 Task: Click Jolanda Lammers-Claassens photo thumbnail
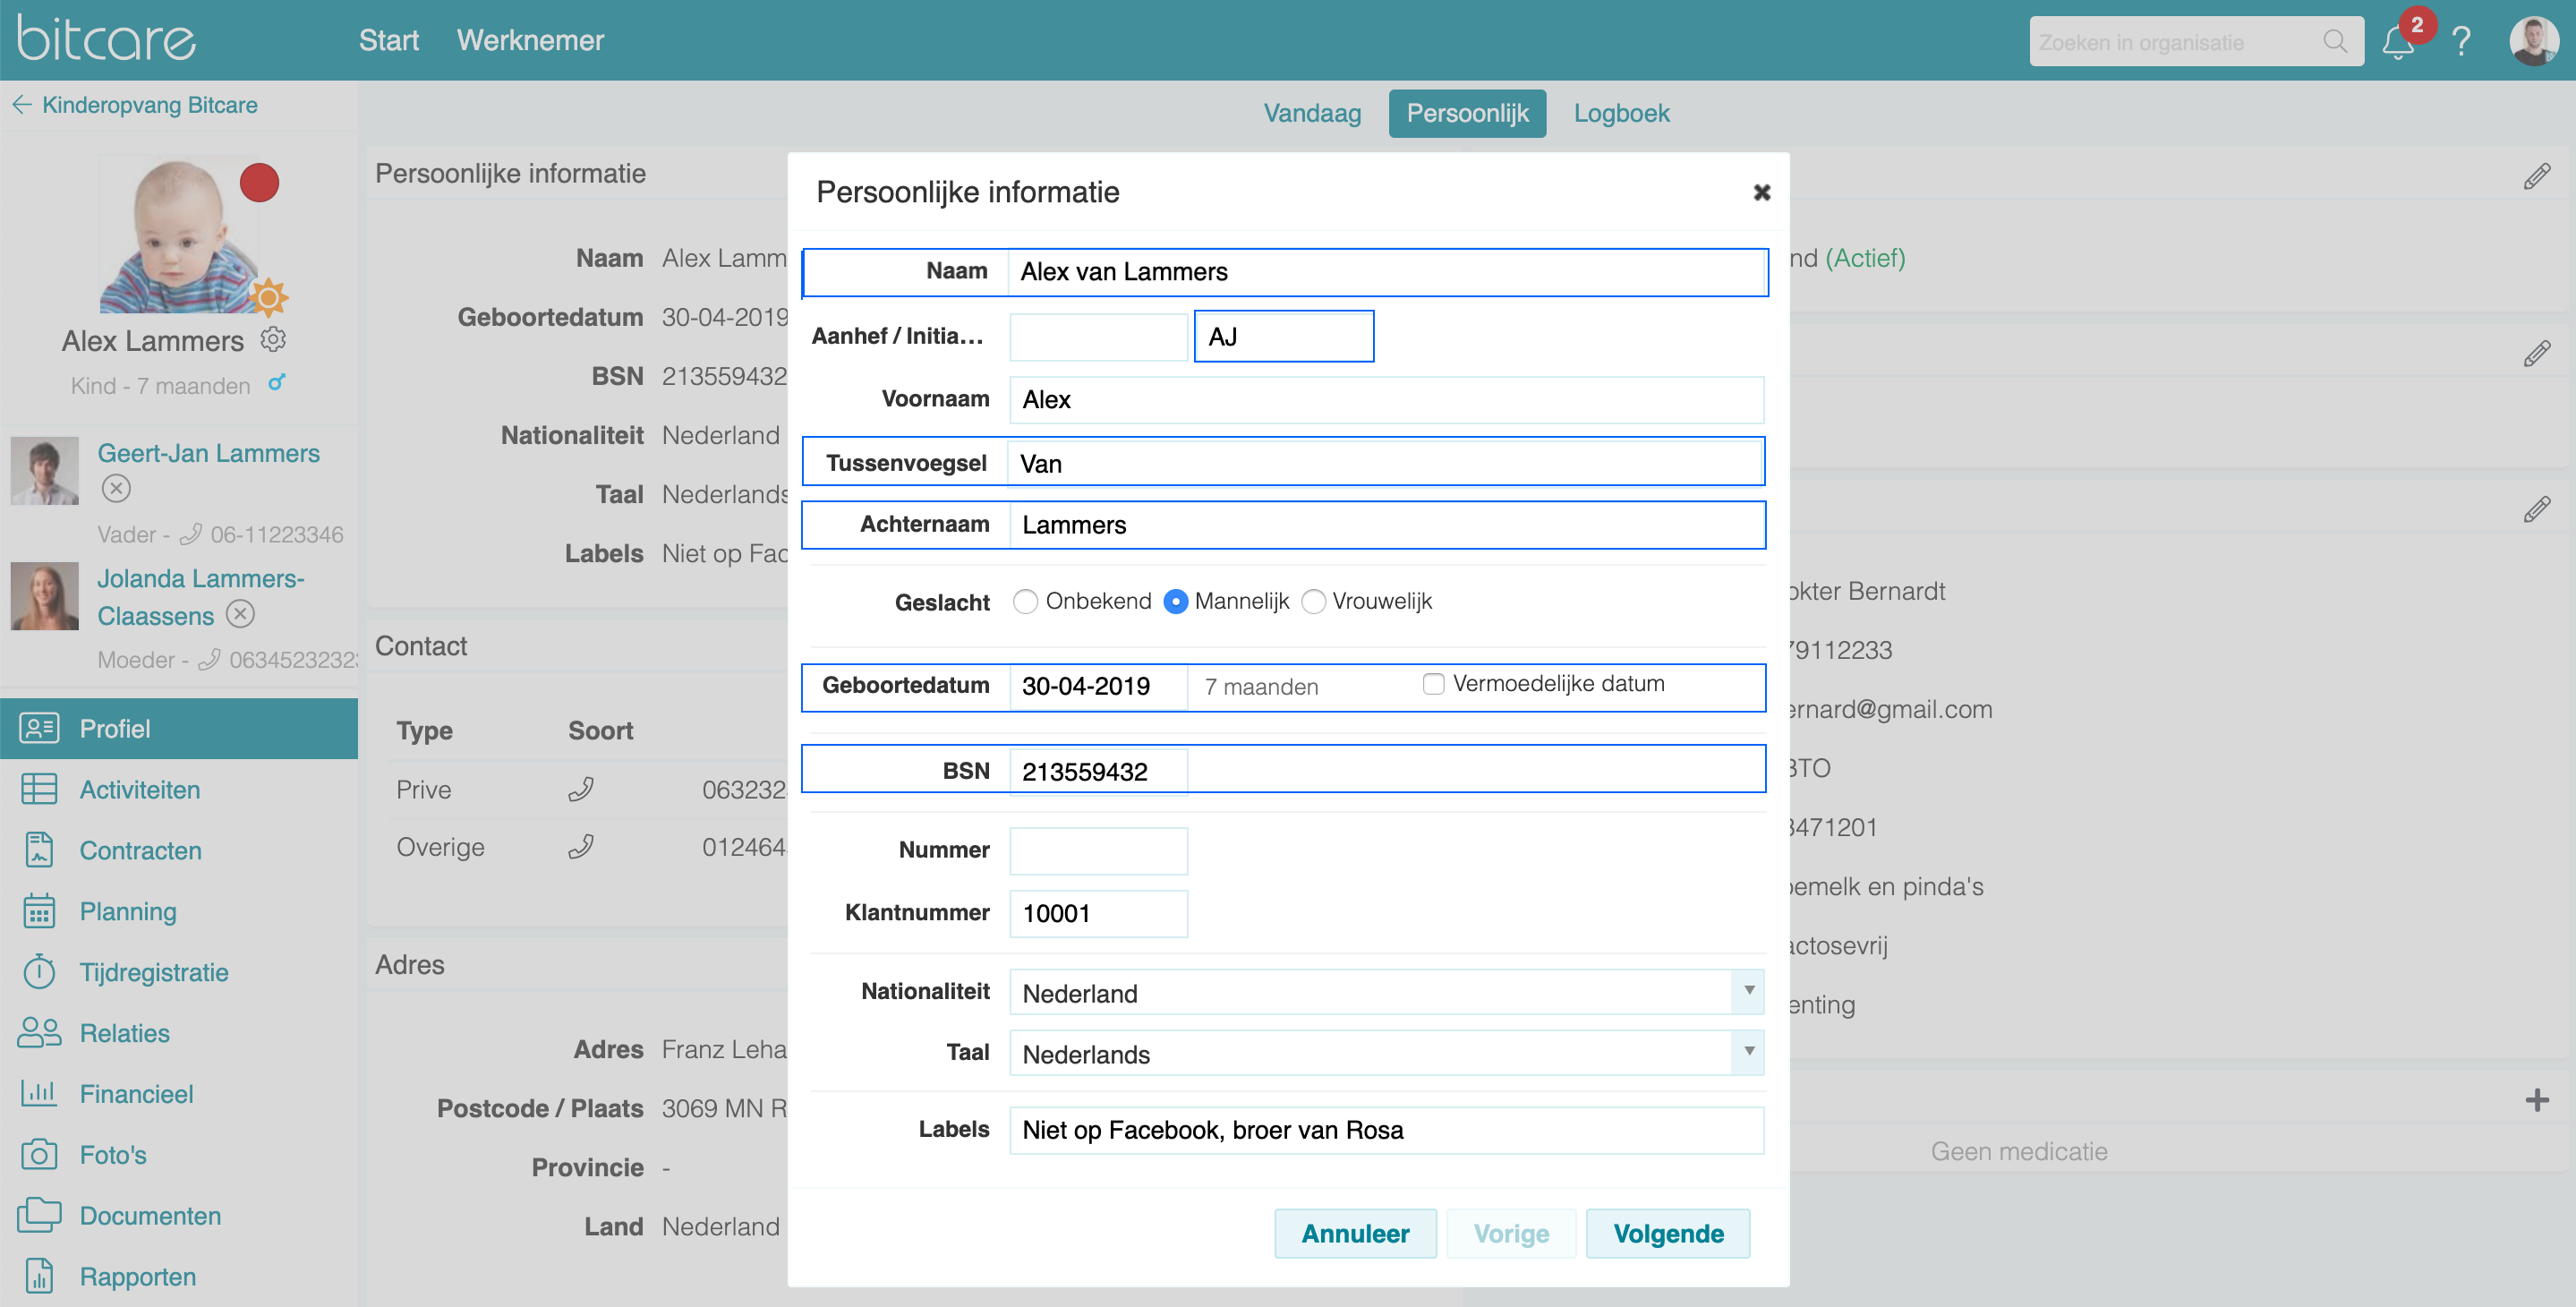(44, 596)
